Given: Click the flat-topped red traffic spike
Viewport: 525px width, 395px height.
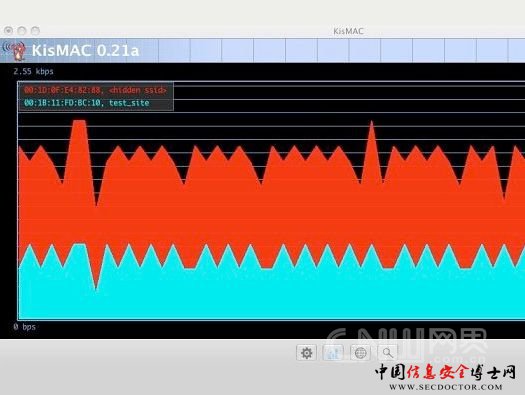Looking at the screenshot, I should tap(79, 141).
